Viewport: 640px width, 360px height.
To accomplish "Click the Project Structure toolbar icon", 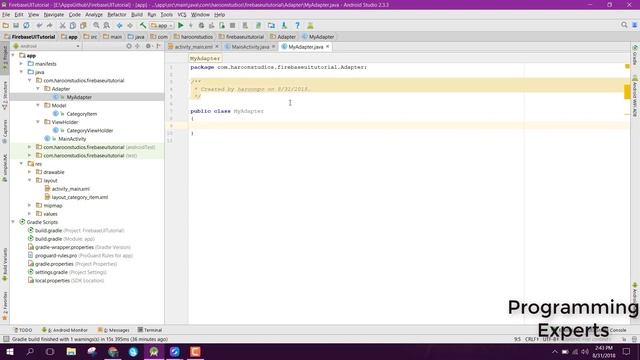I will (x=271, y=25).
